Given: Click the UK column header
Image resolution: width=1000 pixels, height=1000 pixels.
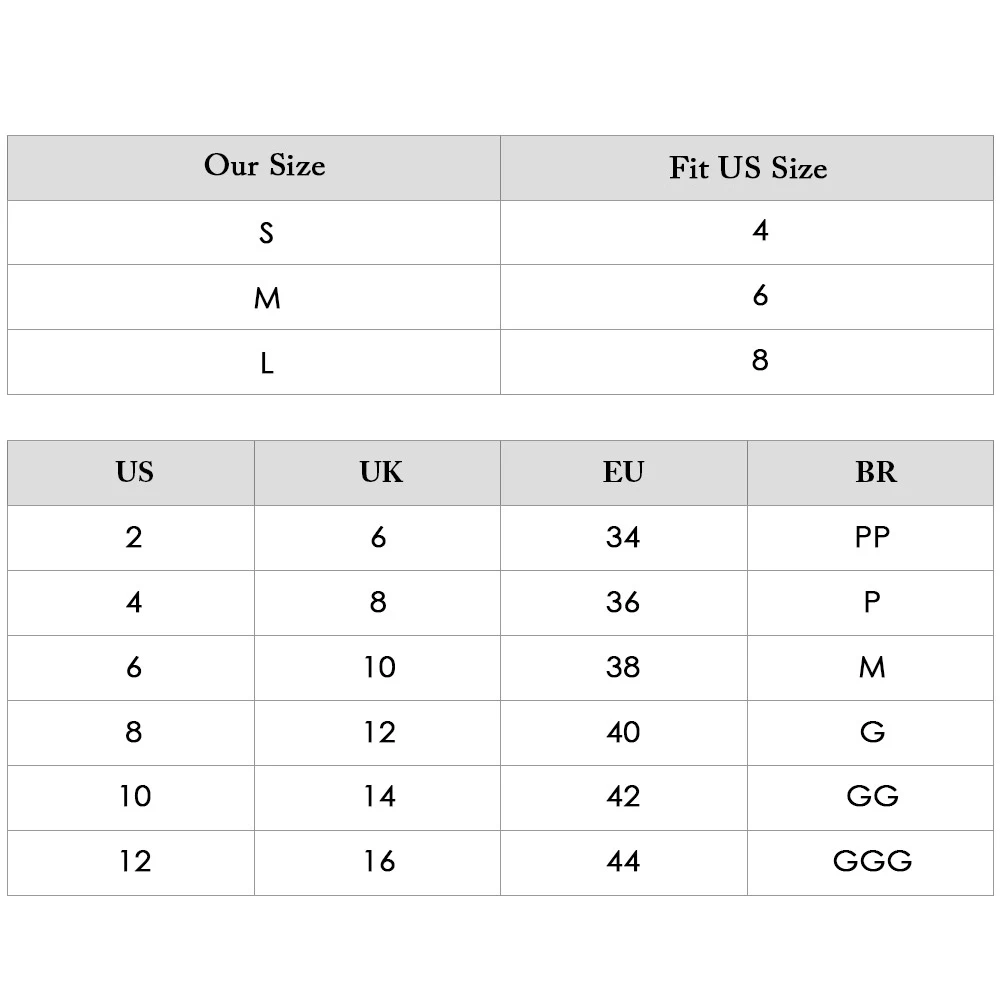Looking at the screenshot, I should click(380, 472).
